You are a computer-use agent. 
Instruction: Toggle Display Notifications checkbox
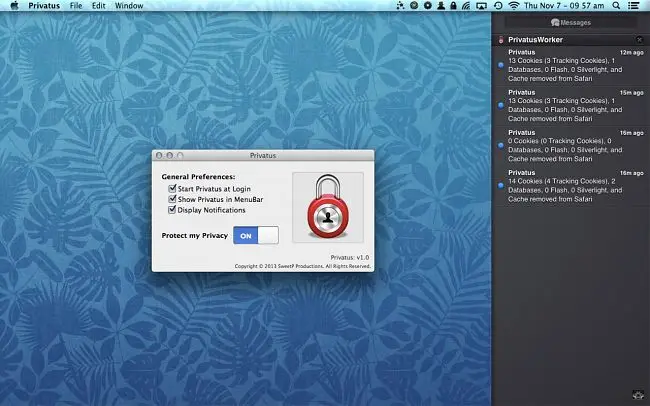pyautogui.click(x=172, y=210)
